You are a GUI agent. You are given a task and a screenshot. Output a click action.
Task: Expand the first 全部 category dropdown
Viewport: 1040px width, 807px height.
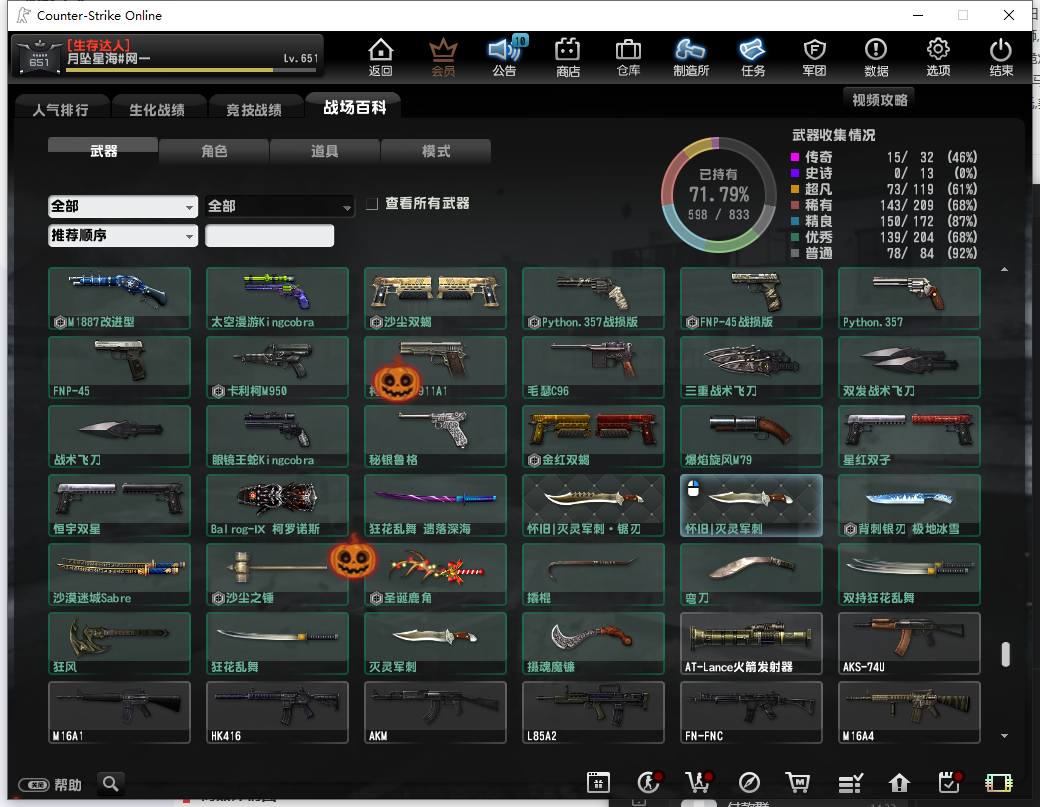coord(123,206)
